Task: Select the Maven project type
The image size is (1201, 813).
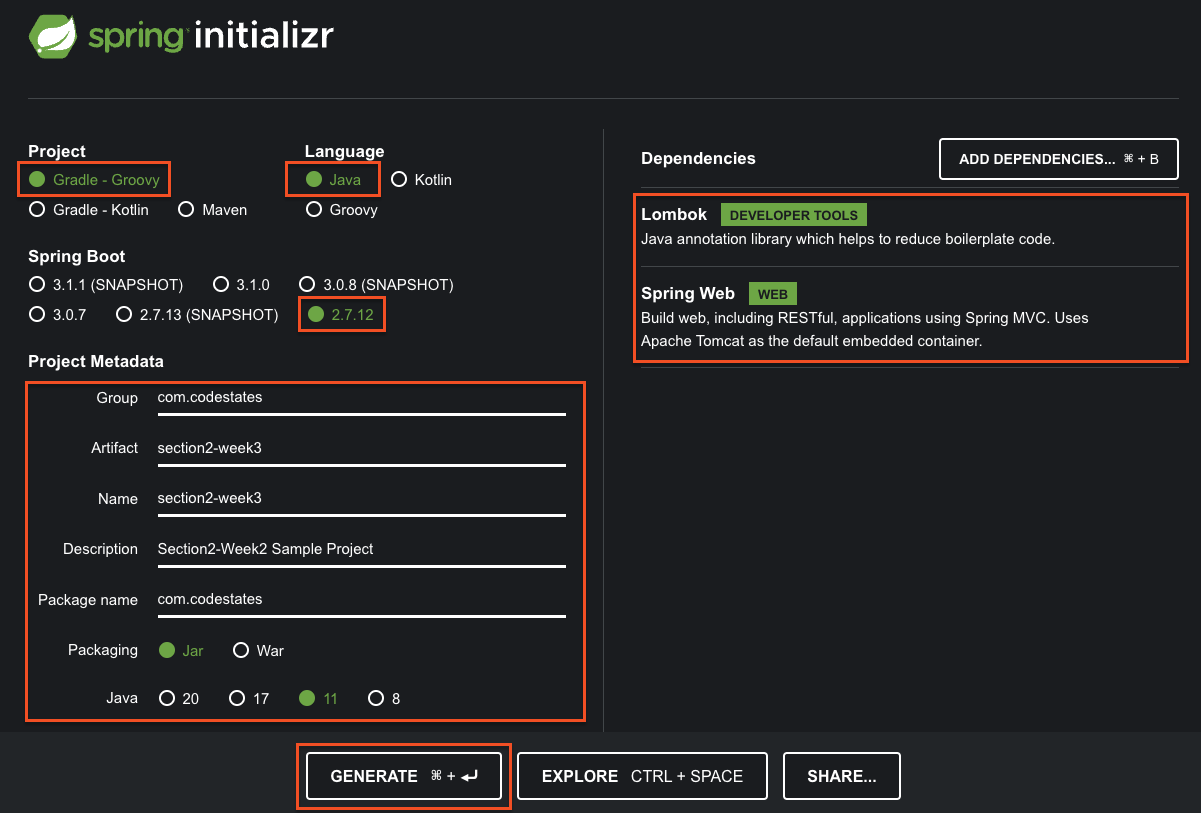Action: coord(186,209)
